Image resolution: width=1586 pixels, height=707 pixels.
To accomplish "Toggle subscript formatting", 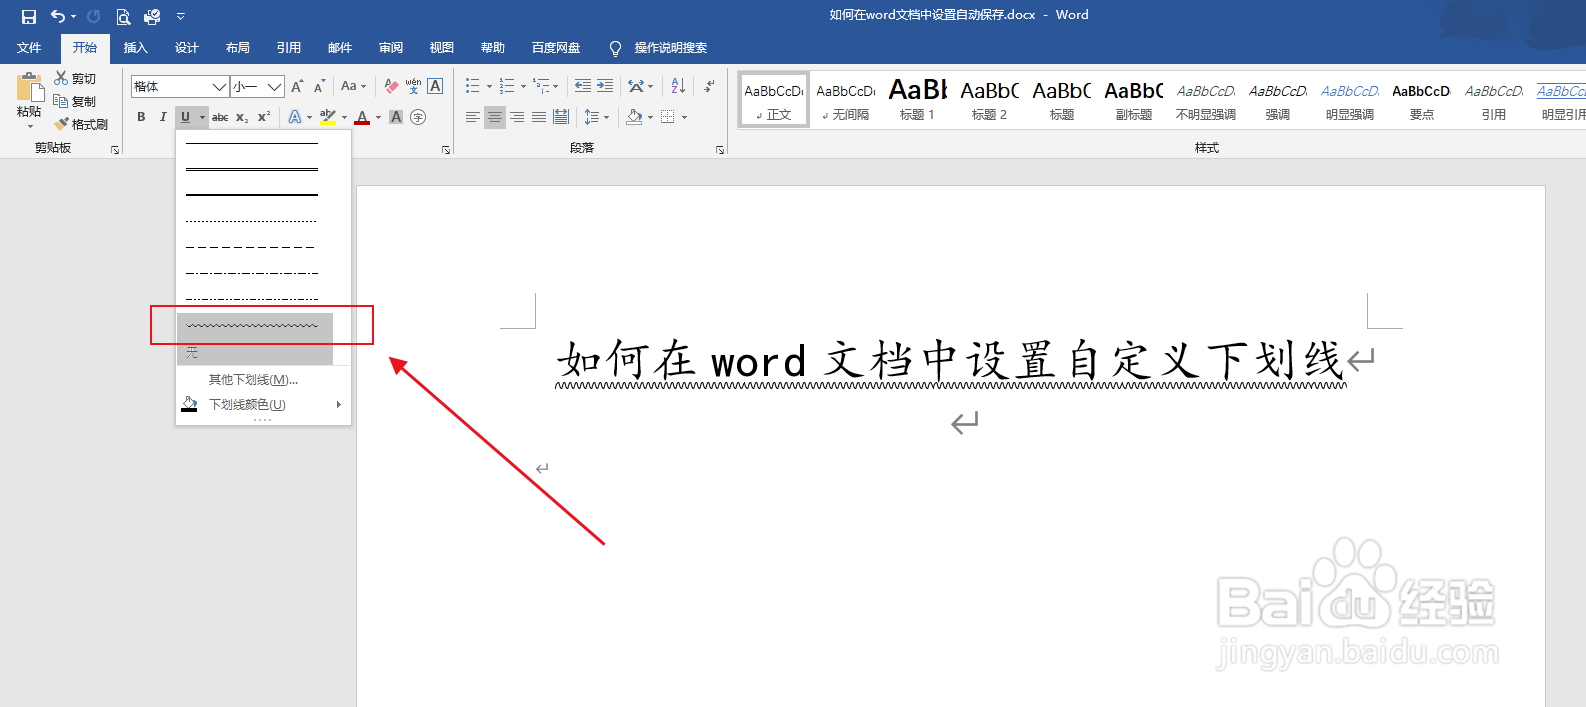I will [242, 117].
